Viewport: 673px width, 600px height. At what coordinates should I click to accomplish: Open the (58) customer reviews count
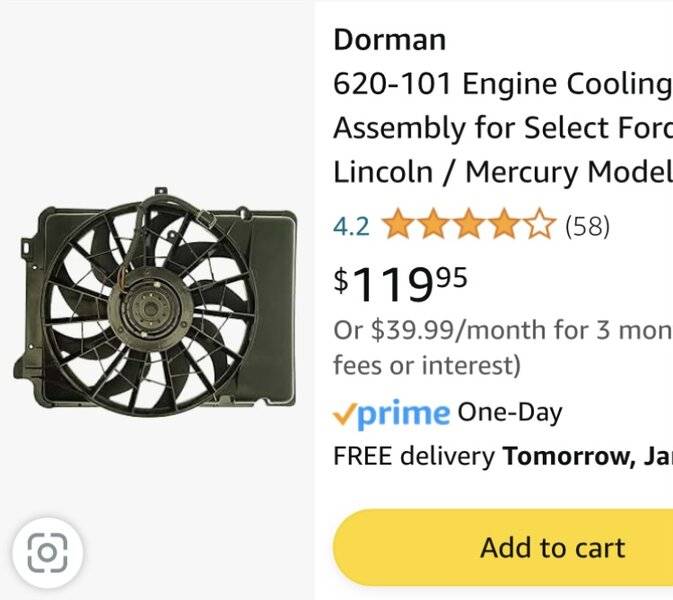pos(587,226)
